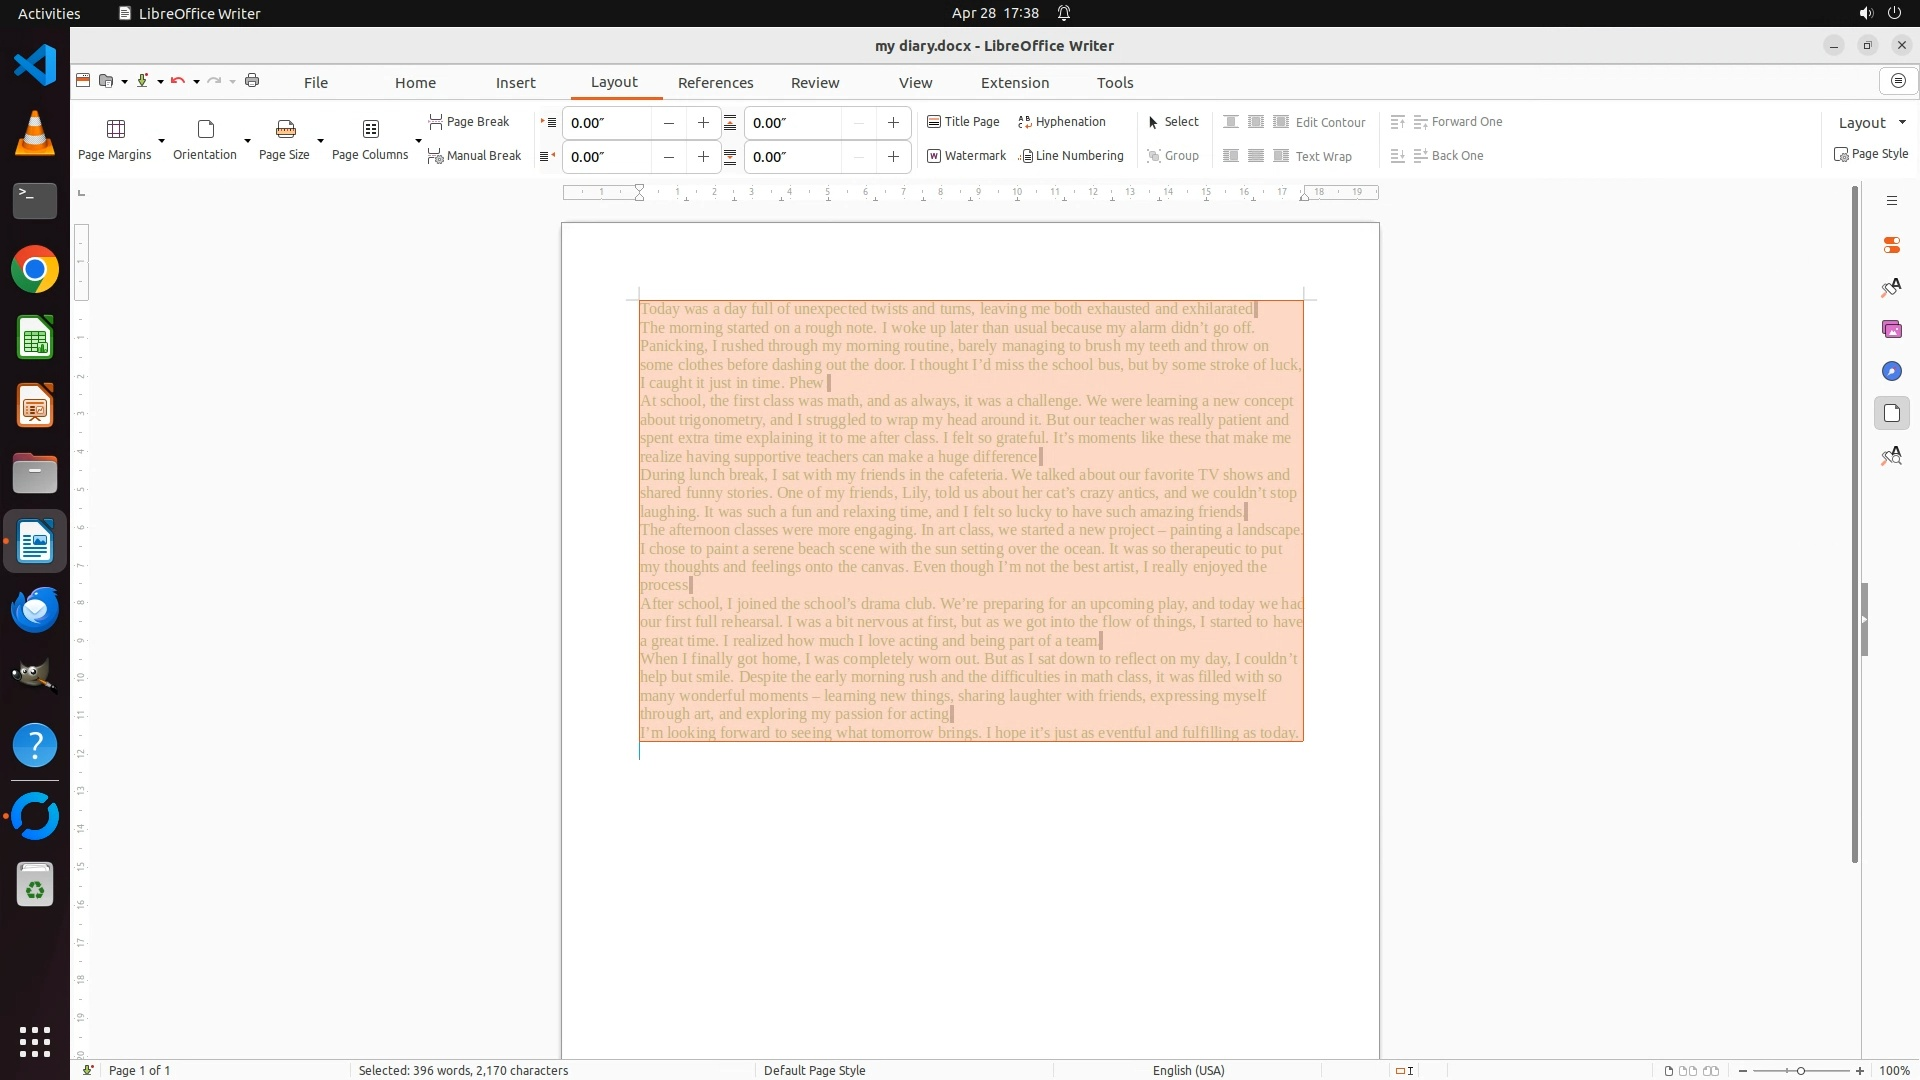Screen dimensions: 1920x1080
Task: Click the Orientation page icon
Action: tap(205, 129)
